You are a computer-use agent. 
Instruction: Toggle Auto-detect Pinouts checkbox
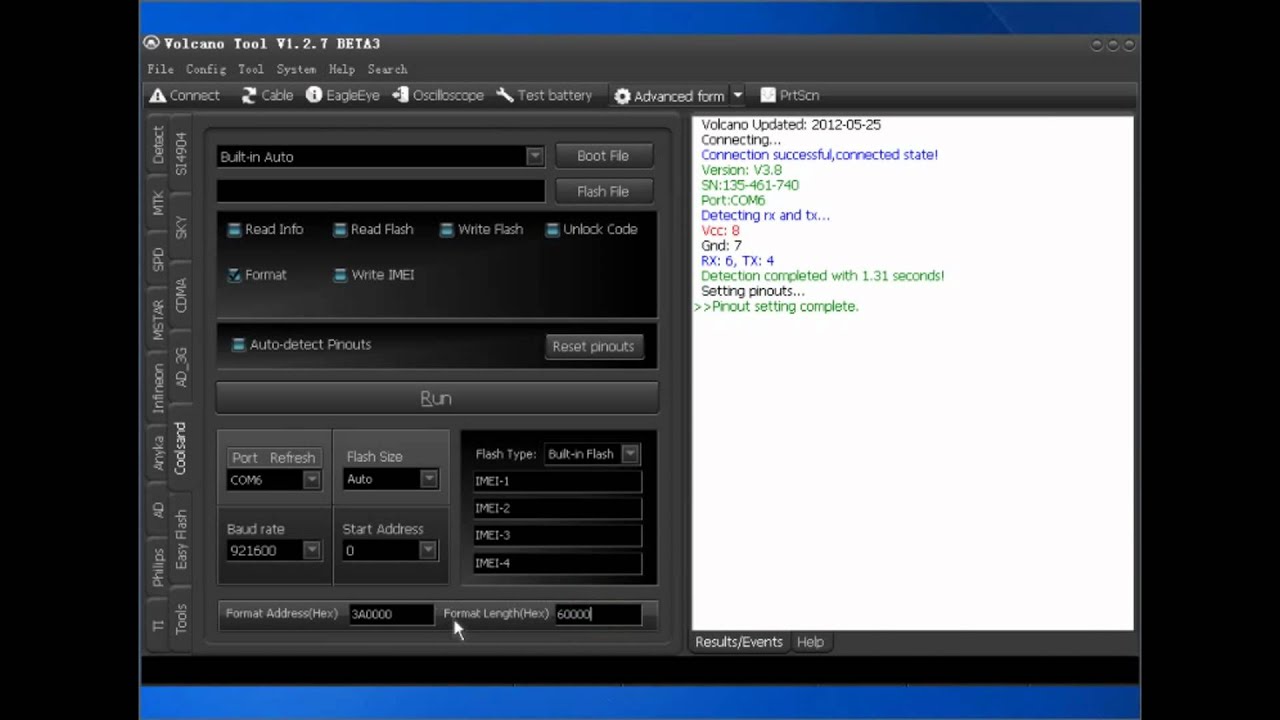(x=238, y=345)
